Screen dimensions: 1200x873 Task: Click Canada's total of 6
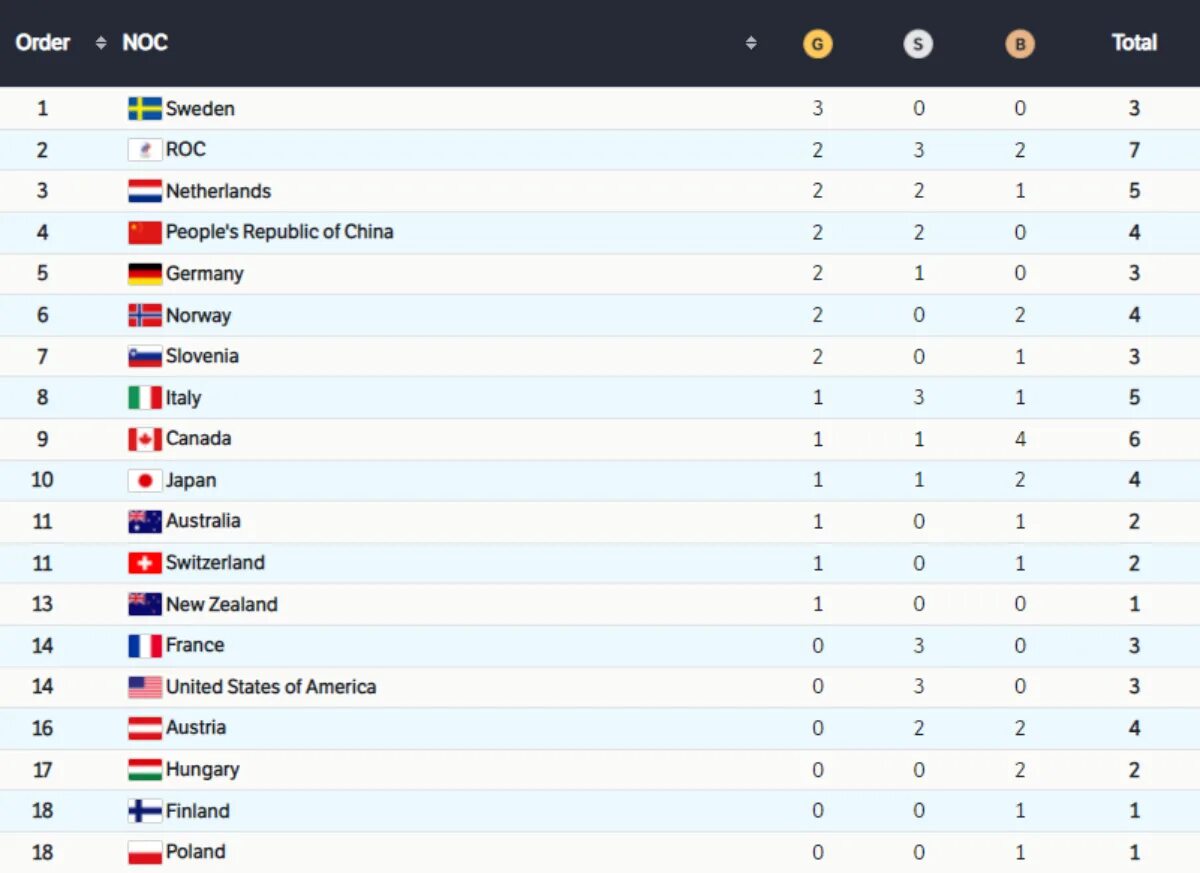coord(1134,439)
